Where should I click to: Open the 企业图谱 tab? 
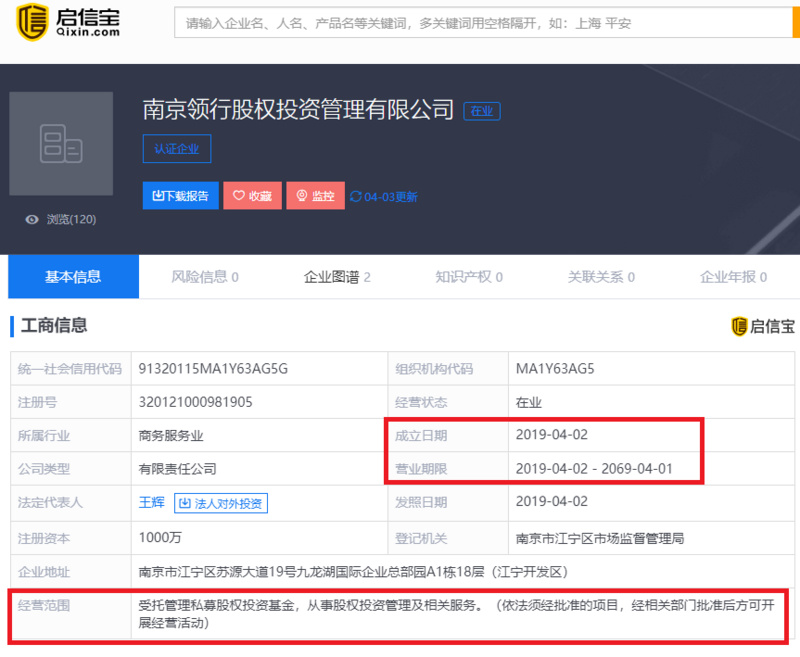[337, 277]
